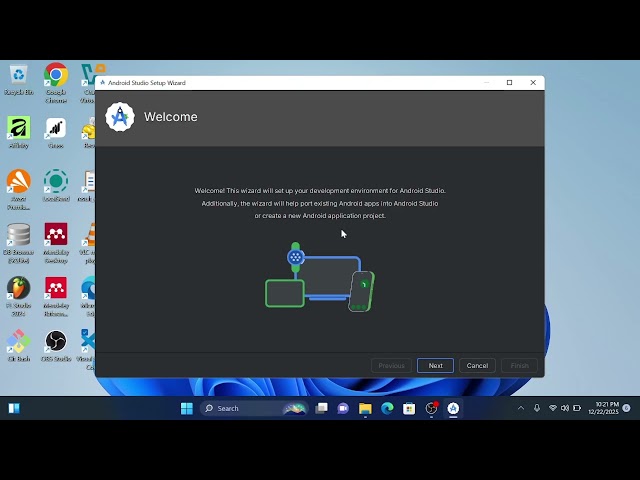Viewport: 640px width, 480px height.
Task: Open Microsoft Edge from the taskbar
Action: click(x=387, y=408)
